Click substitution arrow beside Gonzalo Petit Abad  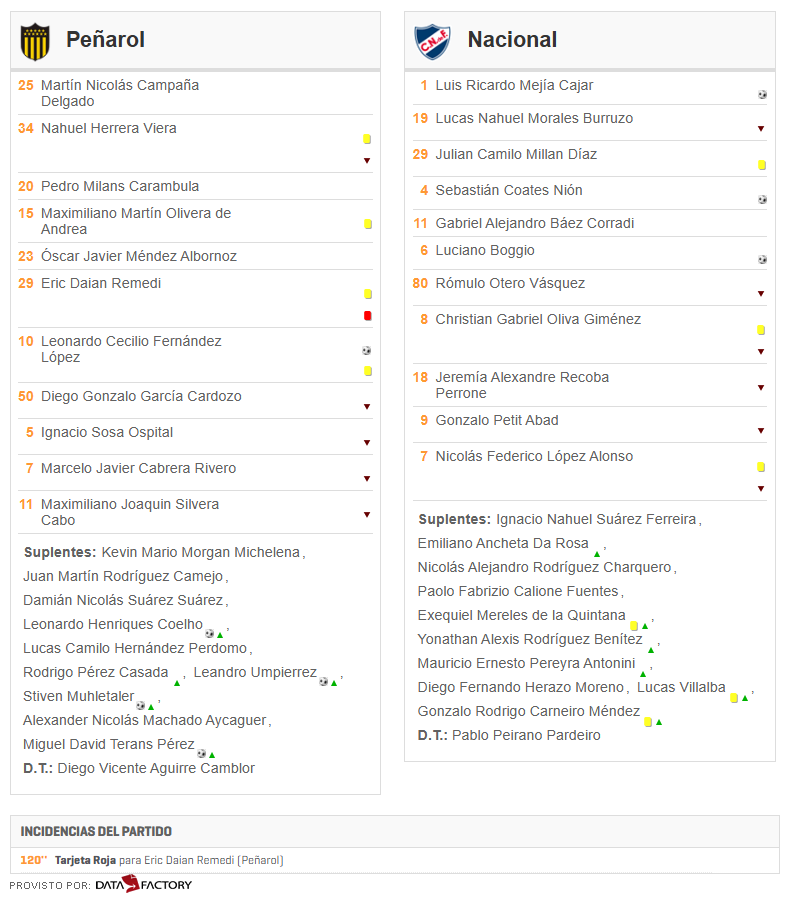761,430
